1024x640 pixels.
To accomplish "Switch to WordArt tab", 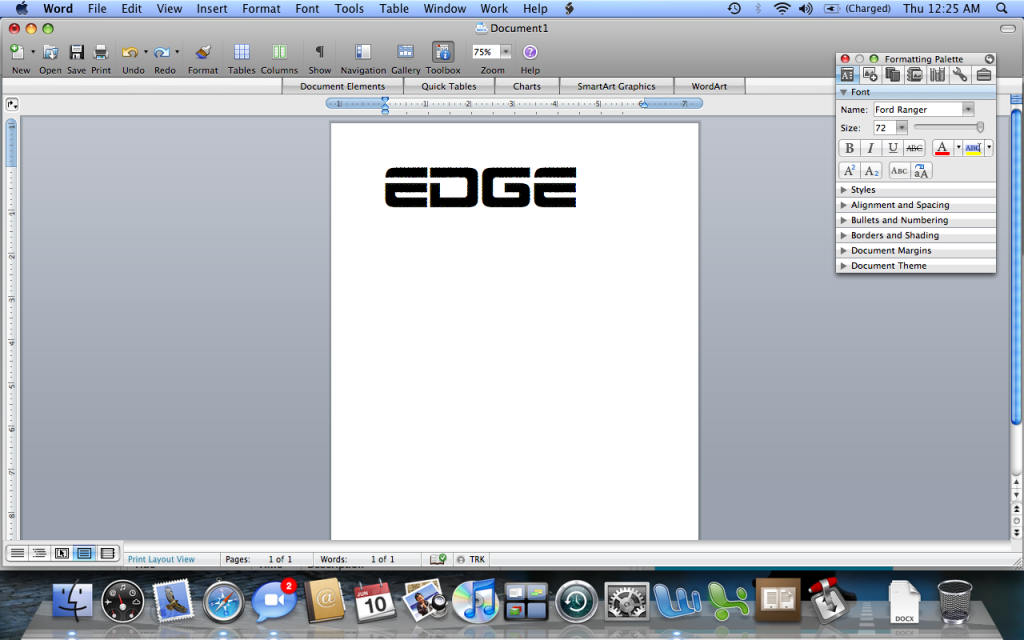I will tap(709, 86).
